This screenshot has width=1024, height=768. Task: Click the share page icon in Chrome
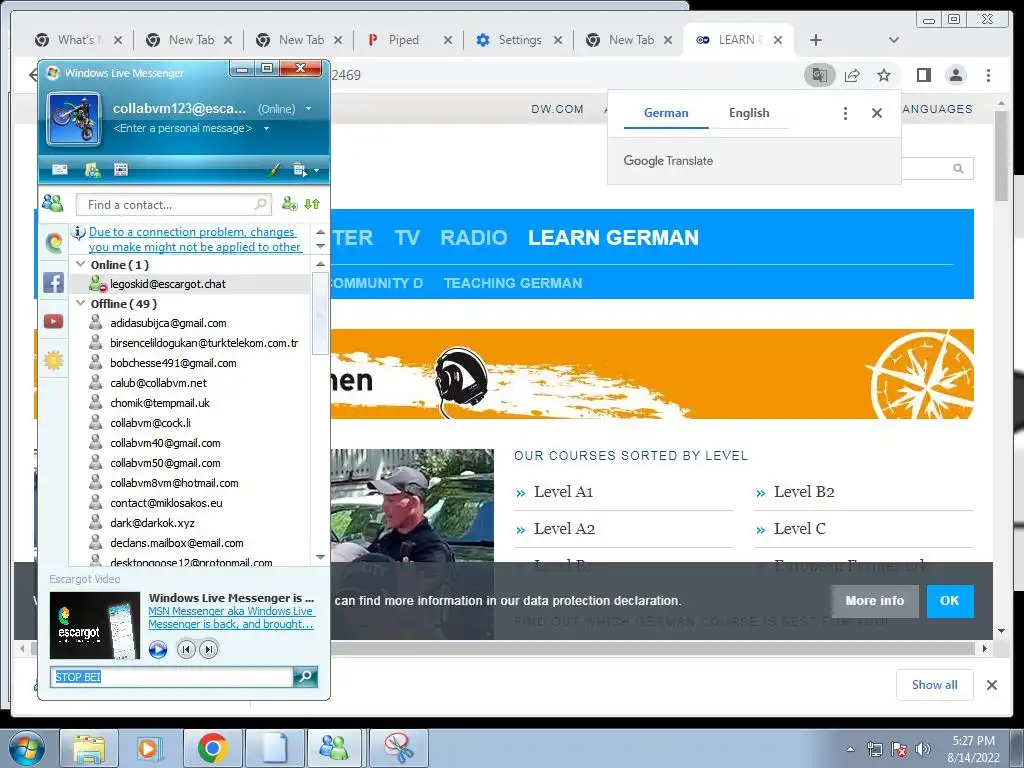(x=852, y=75)
